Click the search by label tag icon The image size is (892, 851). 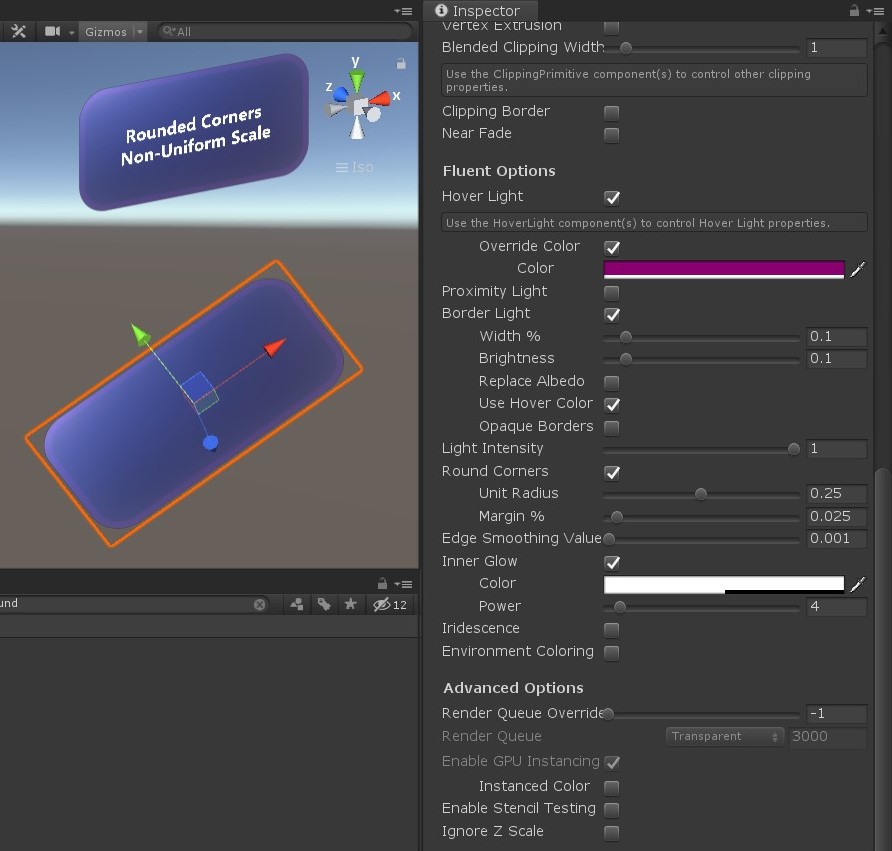pyautogui.click(x=324, y=604)
